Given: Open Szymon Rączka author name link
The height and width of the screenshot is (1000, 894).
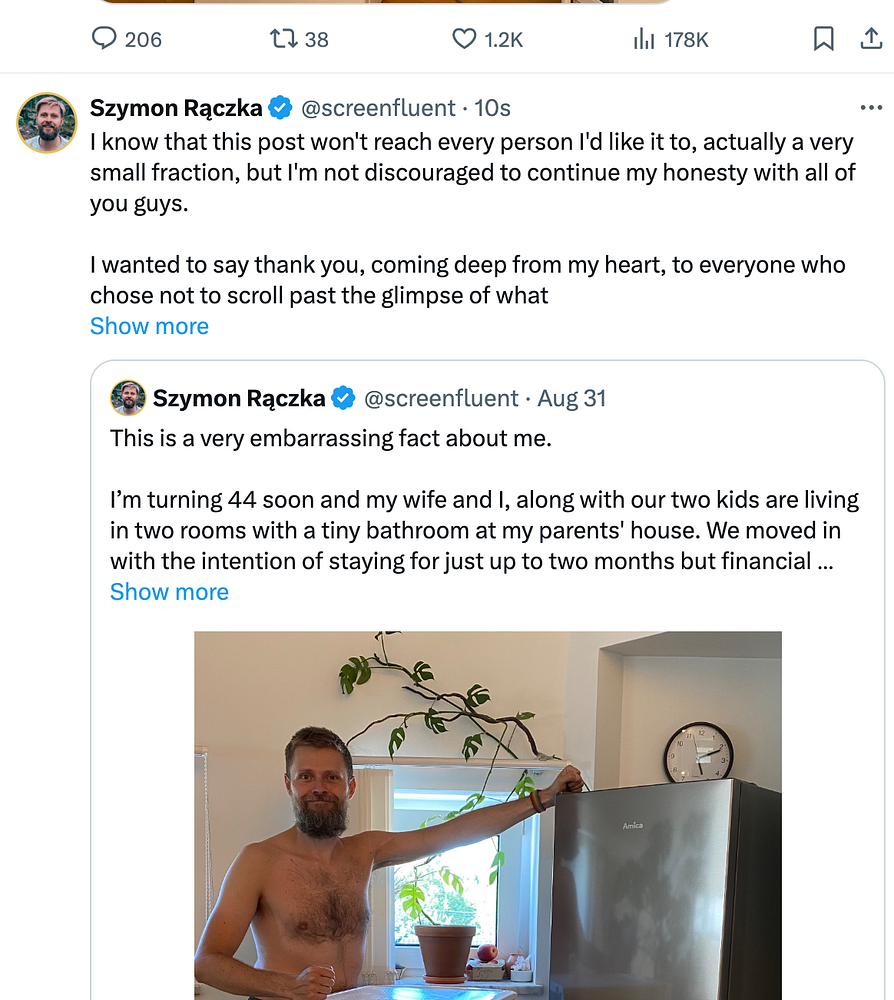Looking at the screenshot, I should [x=176, y=108].
